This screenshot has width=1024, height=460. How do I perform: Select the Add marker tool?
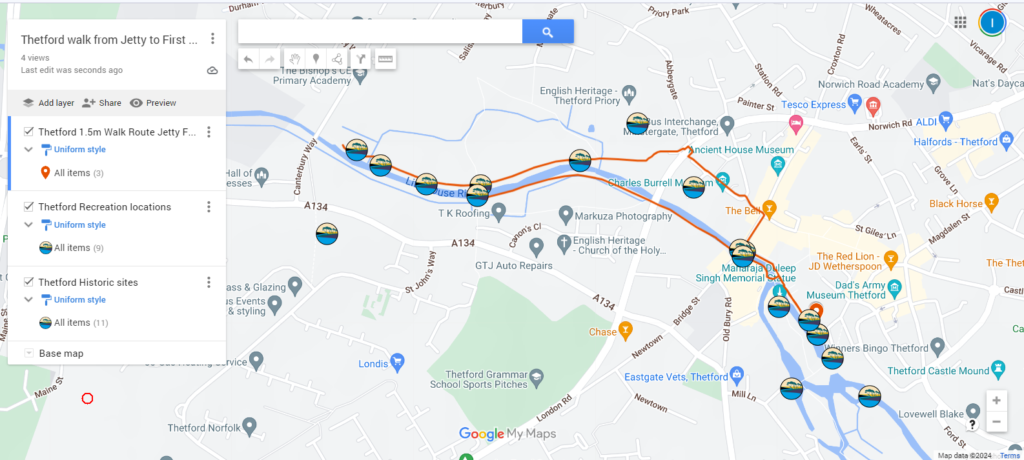[316, 59]
